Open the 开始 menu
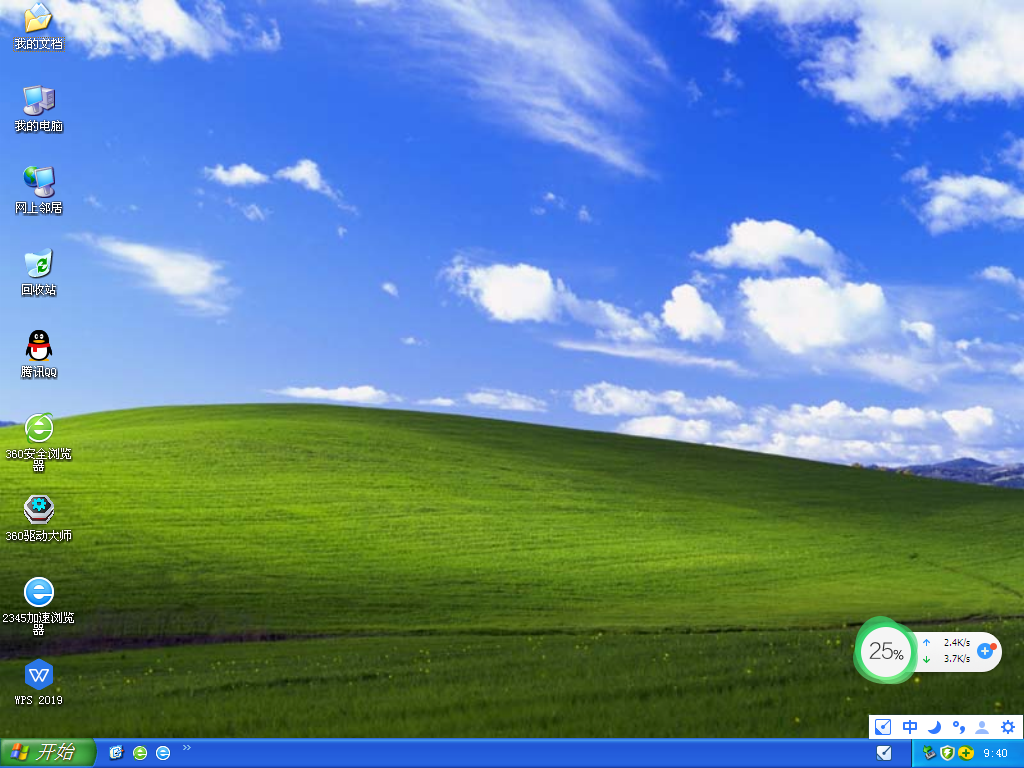This screenshot has width=1024, height=768. [45, 752]
